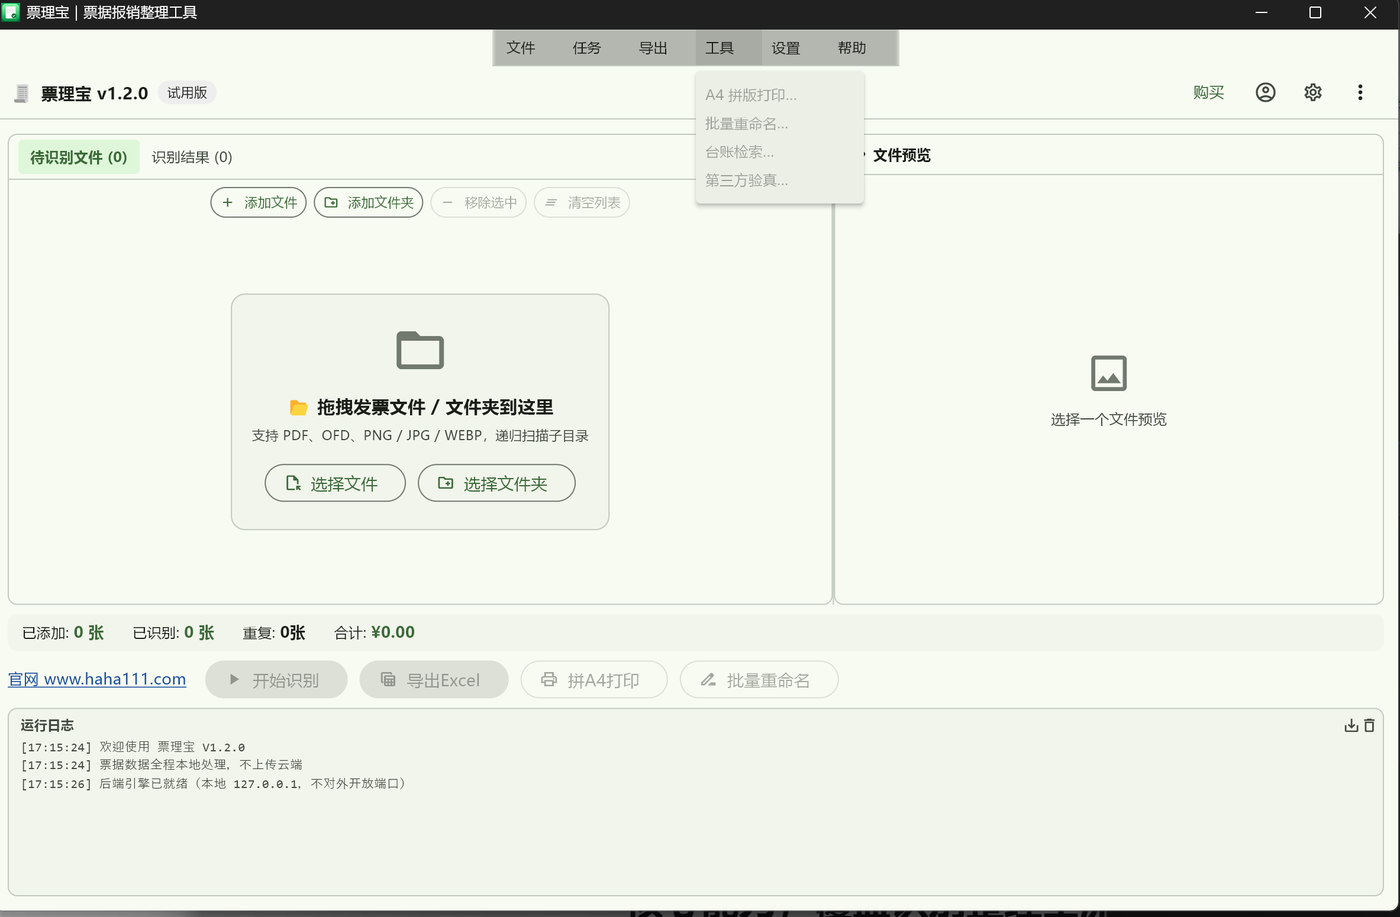Click the 购买 link
This screenshot has height=917, width=1400.
point(1209,92)
